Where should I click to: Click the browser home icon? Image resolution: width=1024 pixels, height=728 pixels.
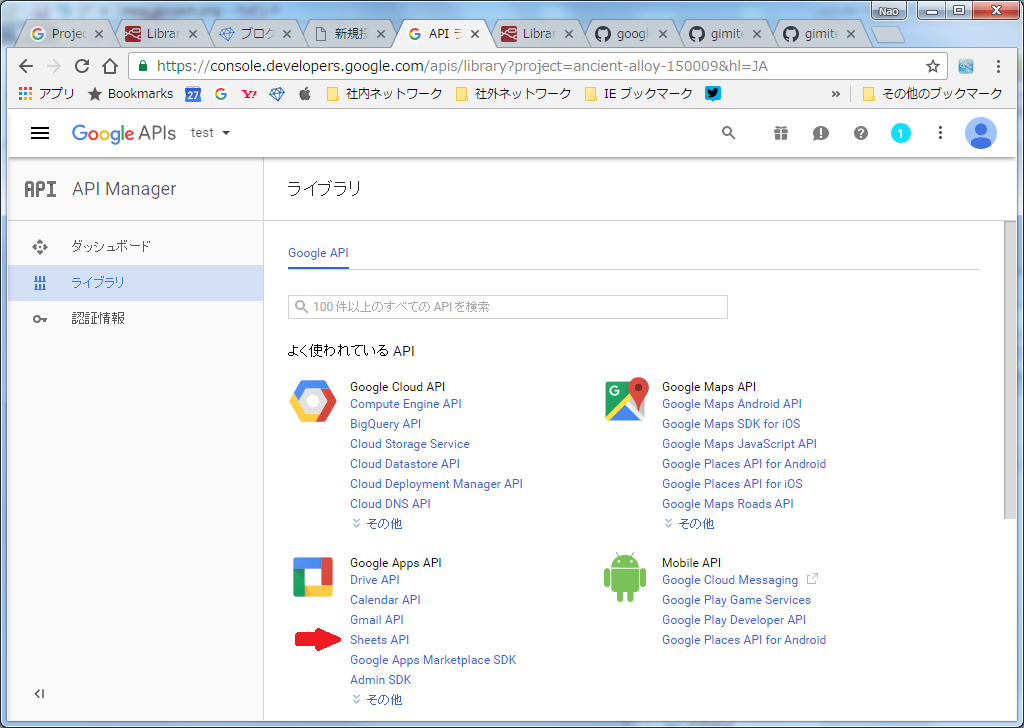pyautogui.click(x=110, y=66)
